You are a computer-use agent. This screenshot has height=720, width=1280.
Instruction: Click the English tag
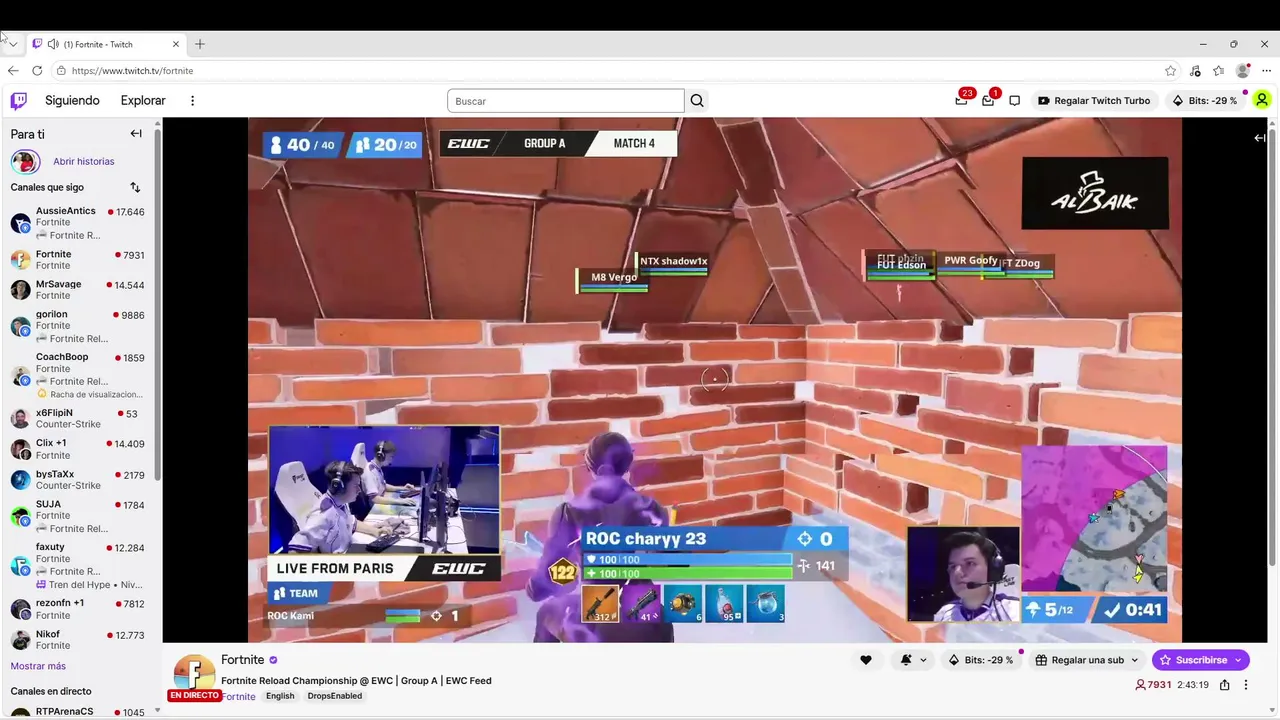pyautogui.click(x=280, y=696)
